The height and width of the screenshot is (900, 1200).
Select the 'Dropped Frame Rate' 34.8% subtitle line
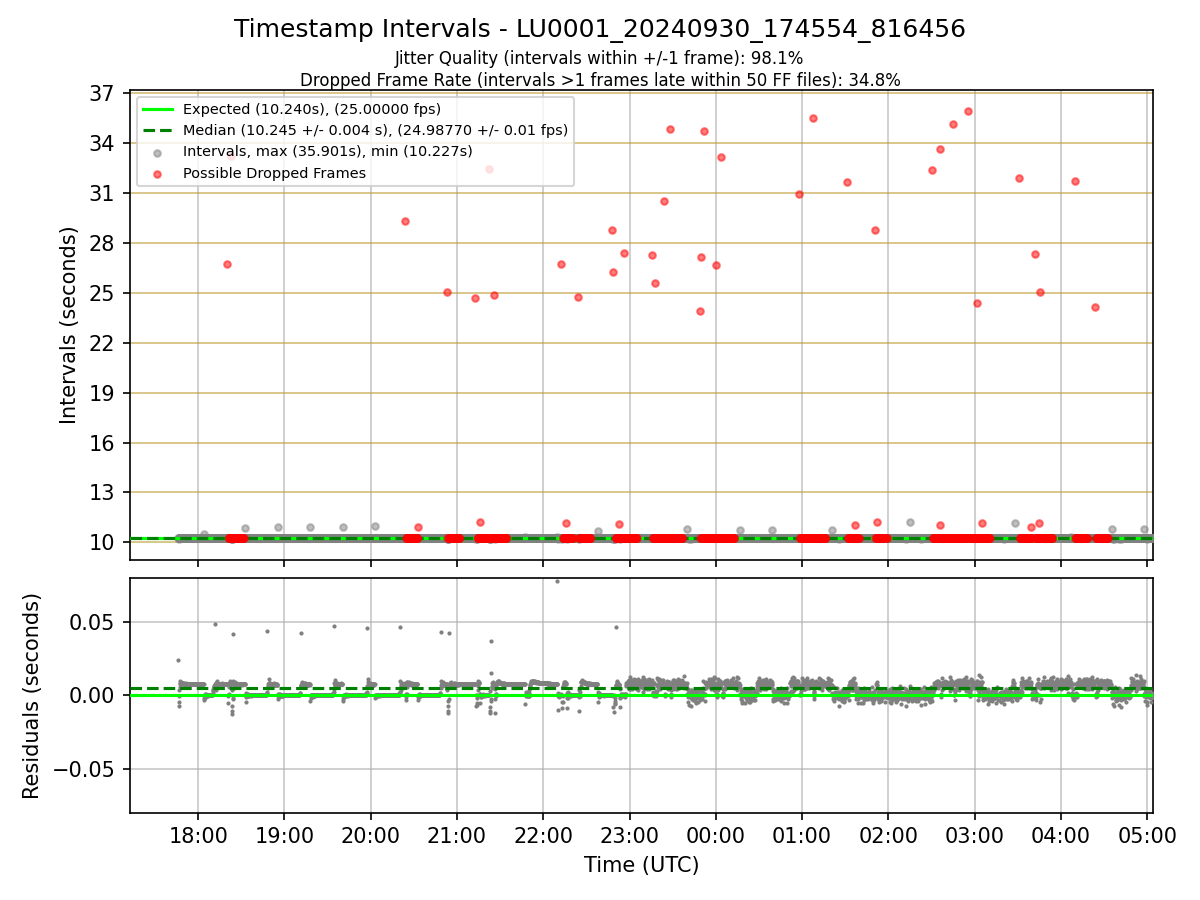click(x=600, y=80)
